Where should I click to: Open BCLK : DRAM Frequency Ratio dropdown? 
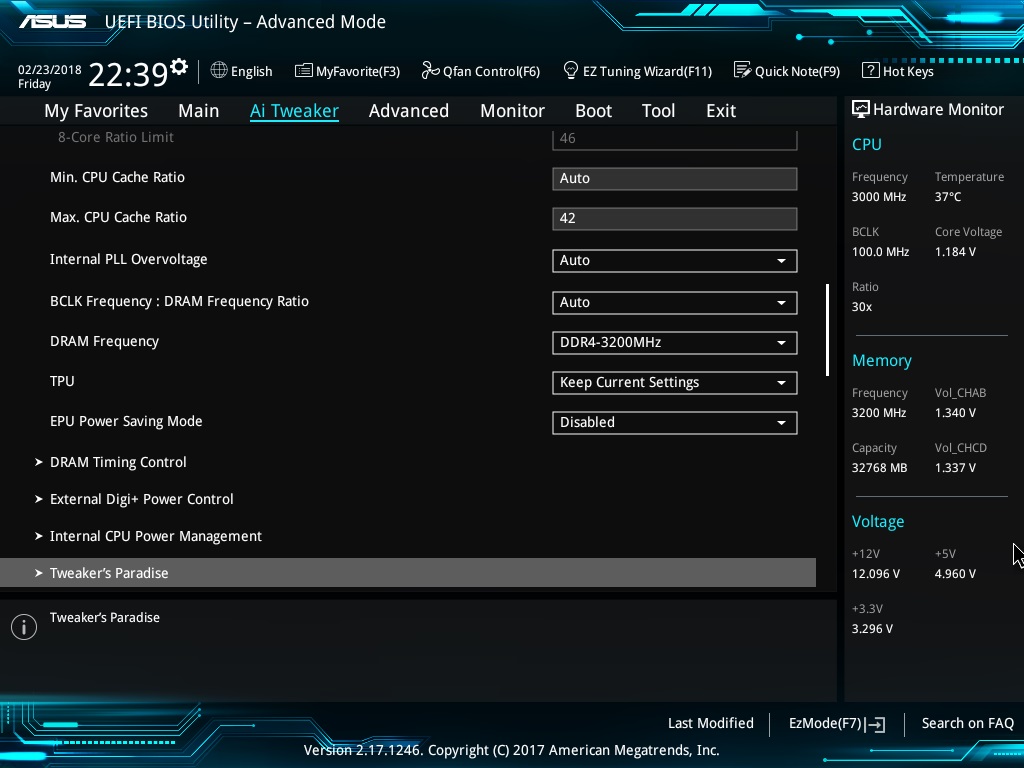[x=675, y=302]
